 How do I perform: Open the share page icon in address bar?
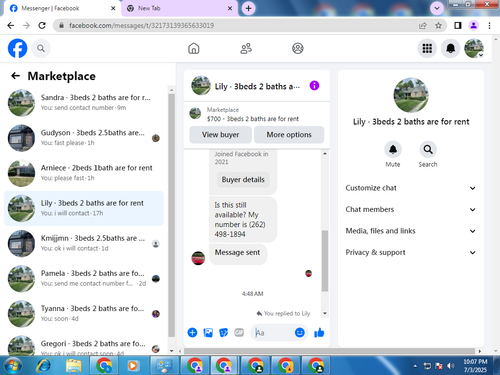[x=423, y=25]
